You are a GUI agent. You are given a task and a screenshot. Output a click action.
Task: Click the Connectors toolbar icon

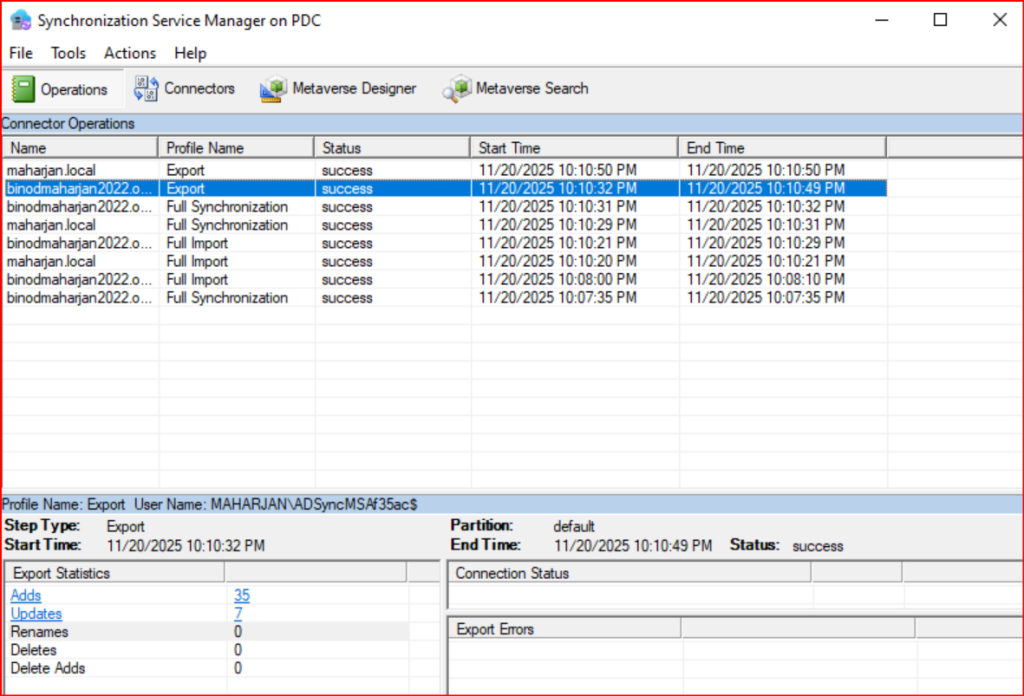146,89
